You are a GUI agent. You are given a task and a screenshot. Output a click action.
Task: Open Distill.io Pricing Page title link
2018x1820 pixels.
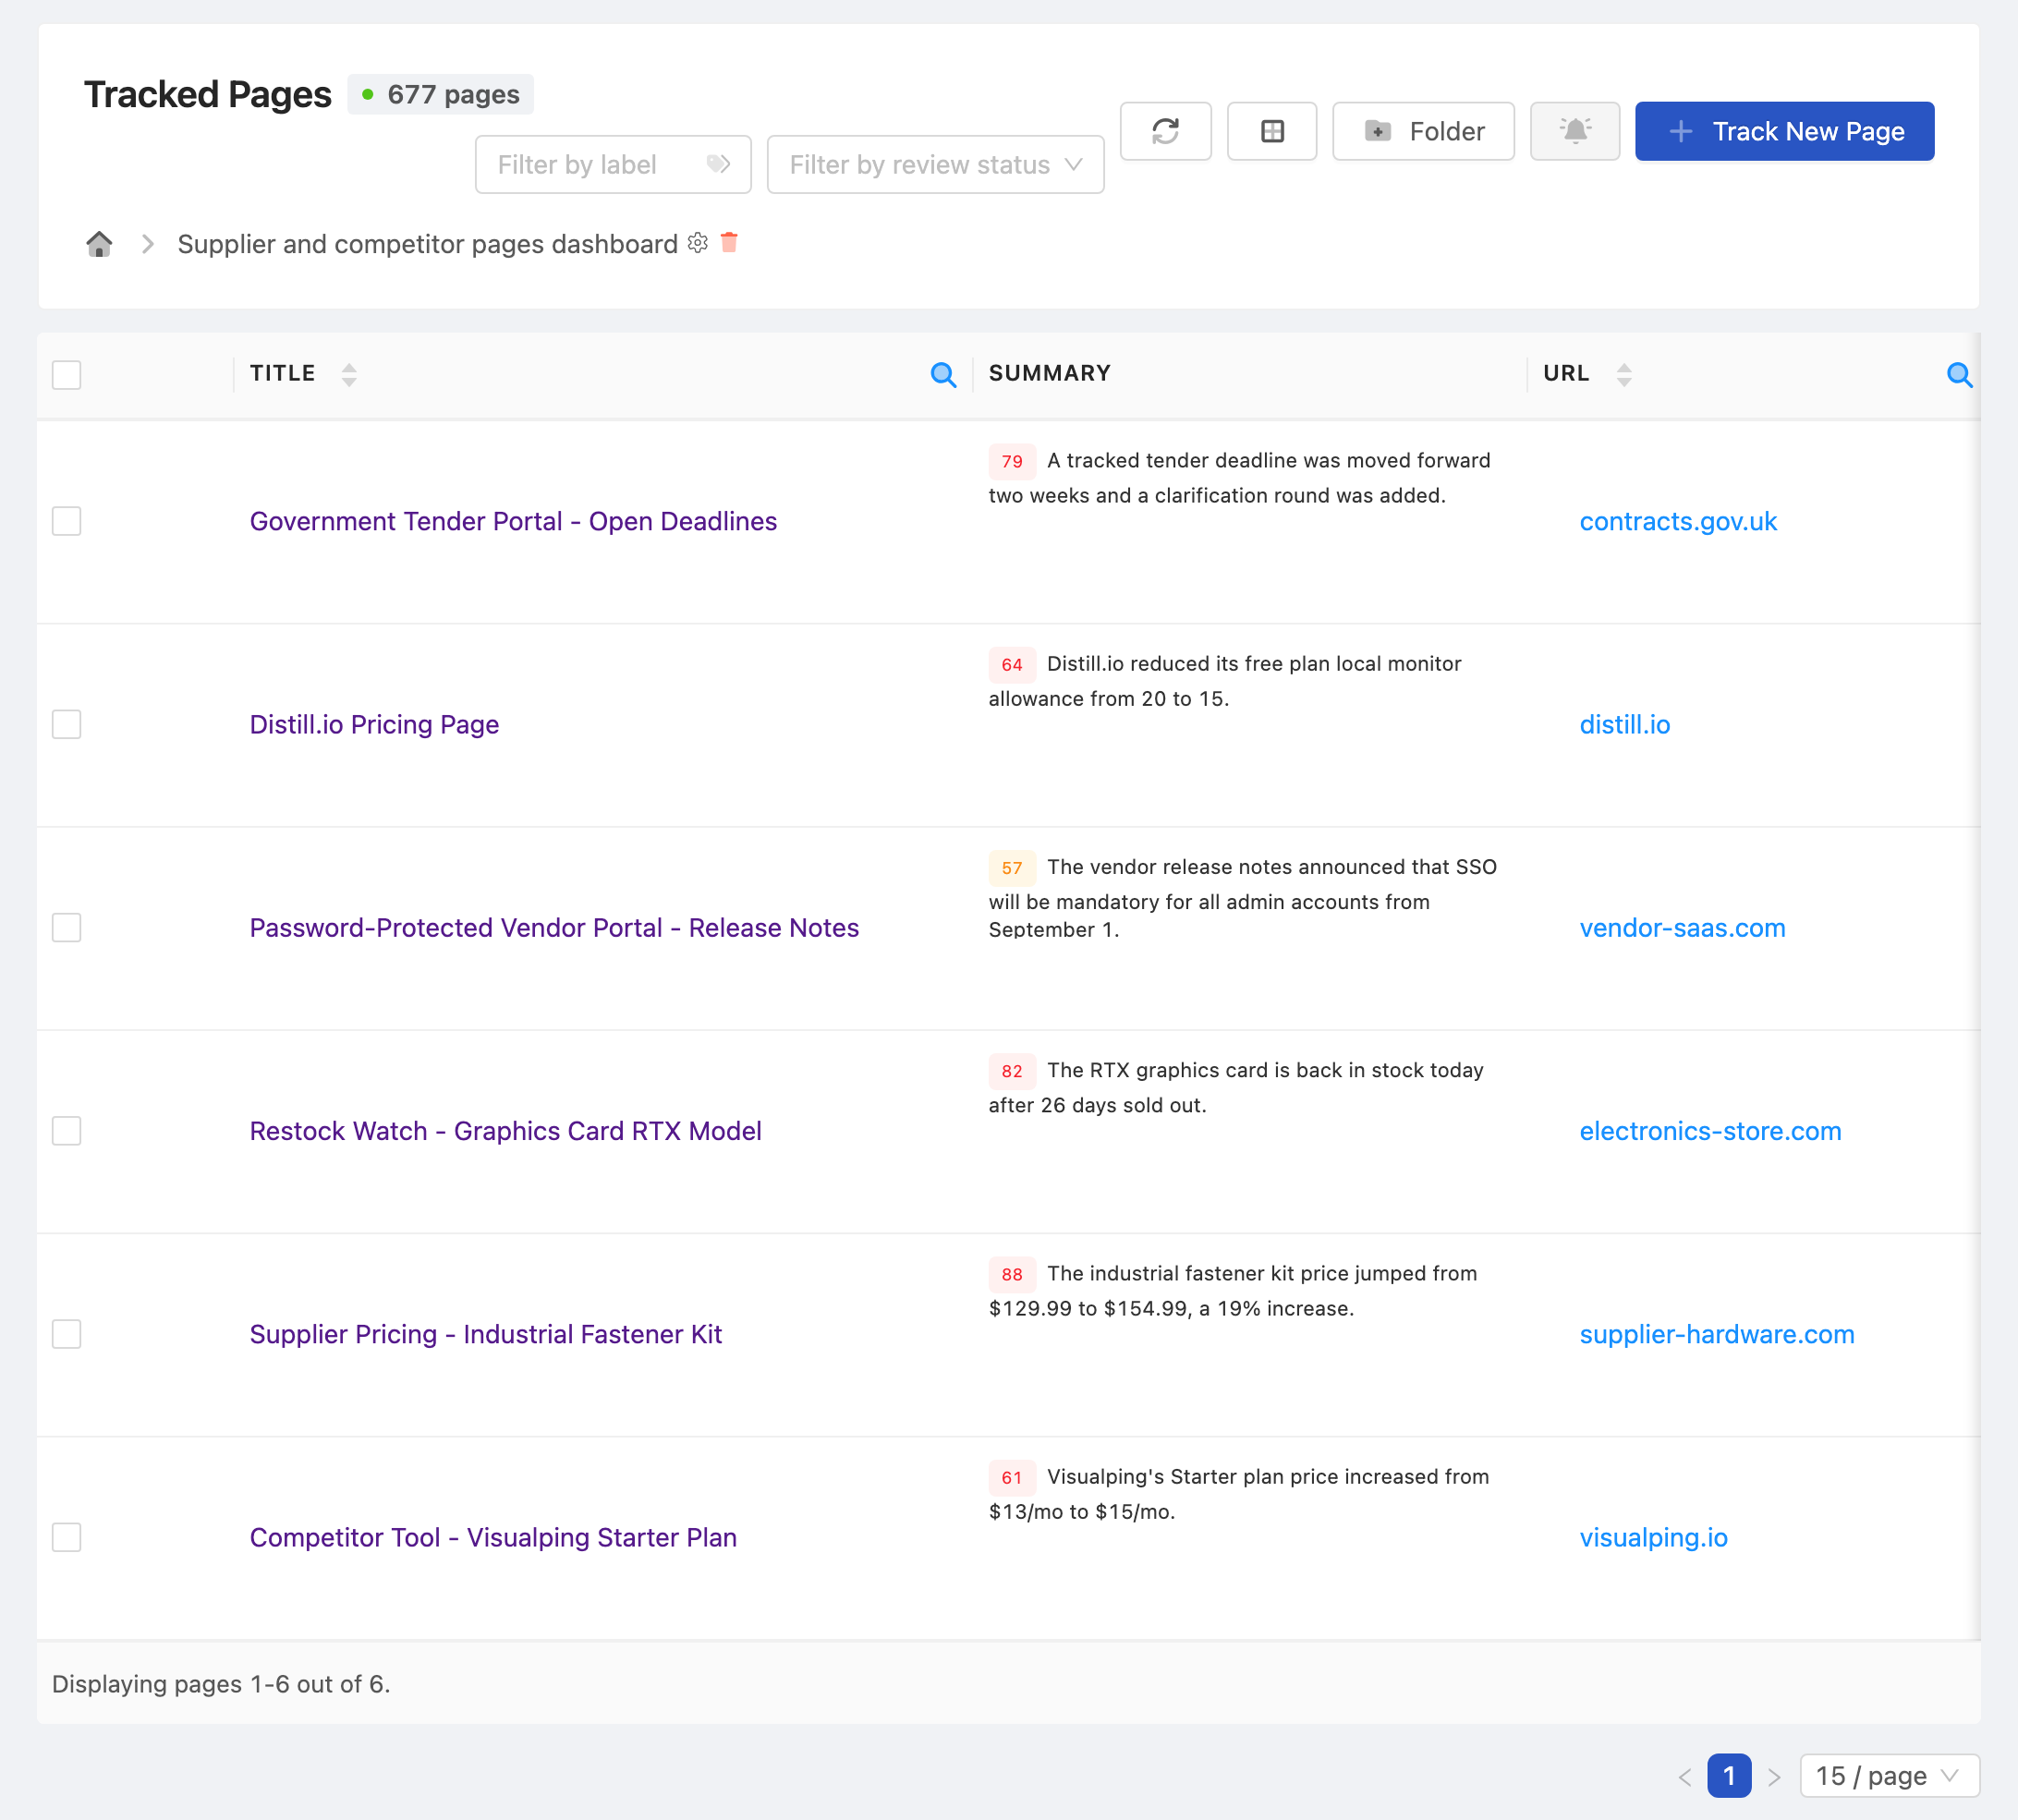(374, 724)
